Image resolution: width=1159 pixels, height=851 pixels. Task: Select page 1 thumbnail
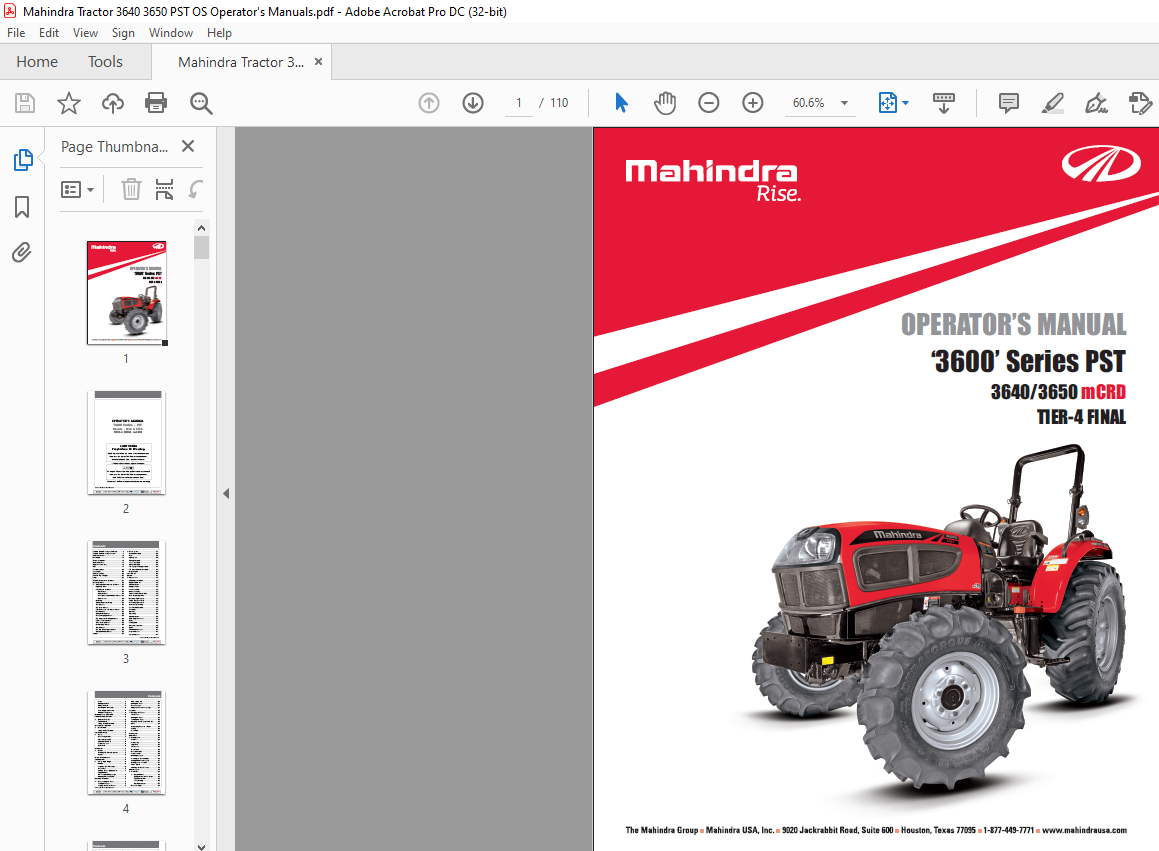(x=126, y=293)
